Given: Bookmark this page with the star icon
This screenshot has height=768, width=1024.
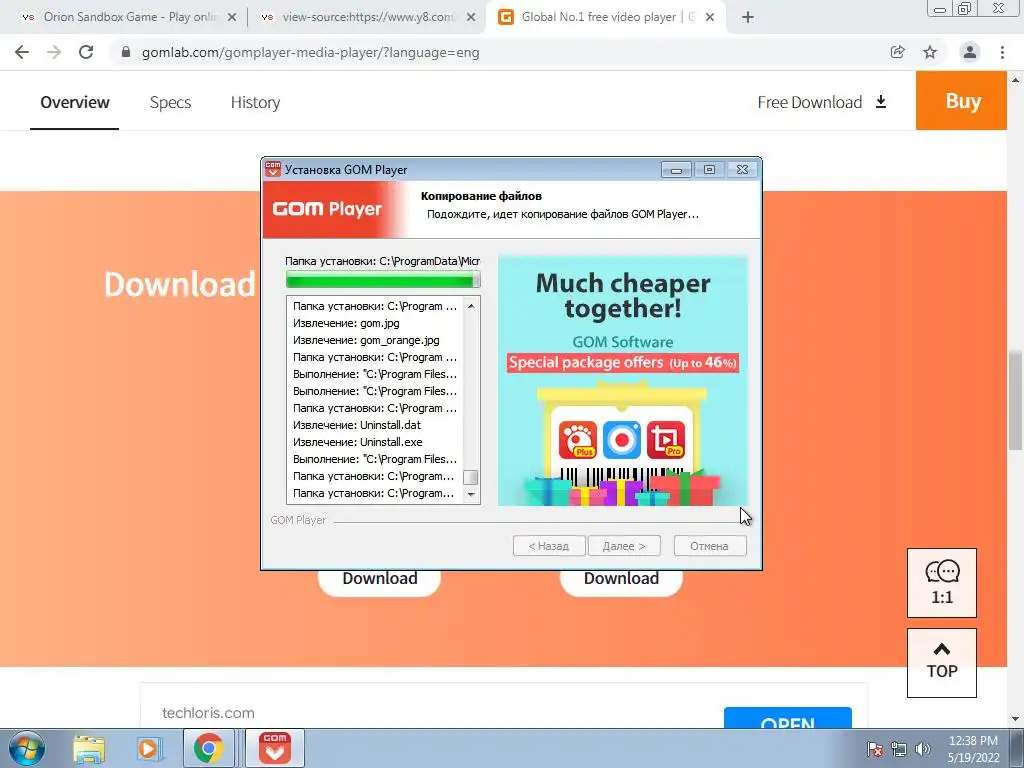Looking at the screenshot, I should 930,52.
